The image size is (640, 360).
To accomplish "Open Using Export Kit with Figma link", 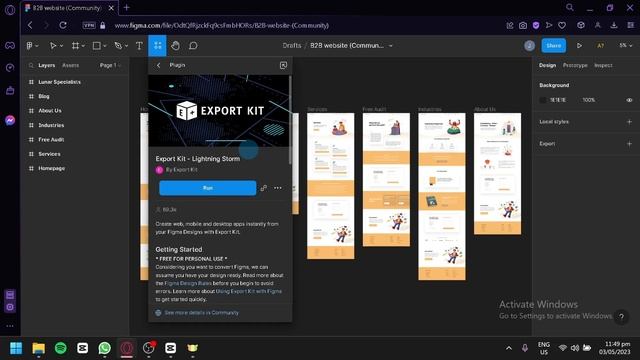I will (249, 291).
